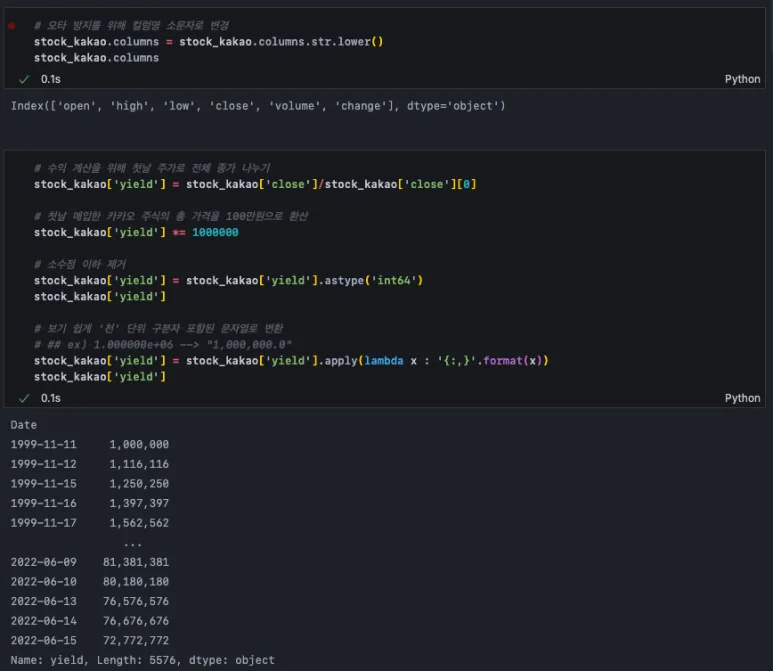Click the stock_kakao.columns line ending first cell
This screenshot has height=671, width=773.
click(x=96, y=58)
